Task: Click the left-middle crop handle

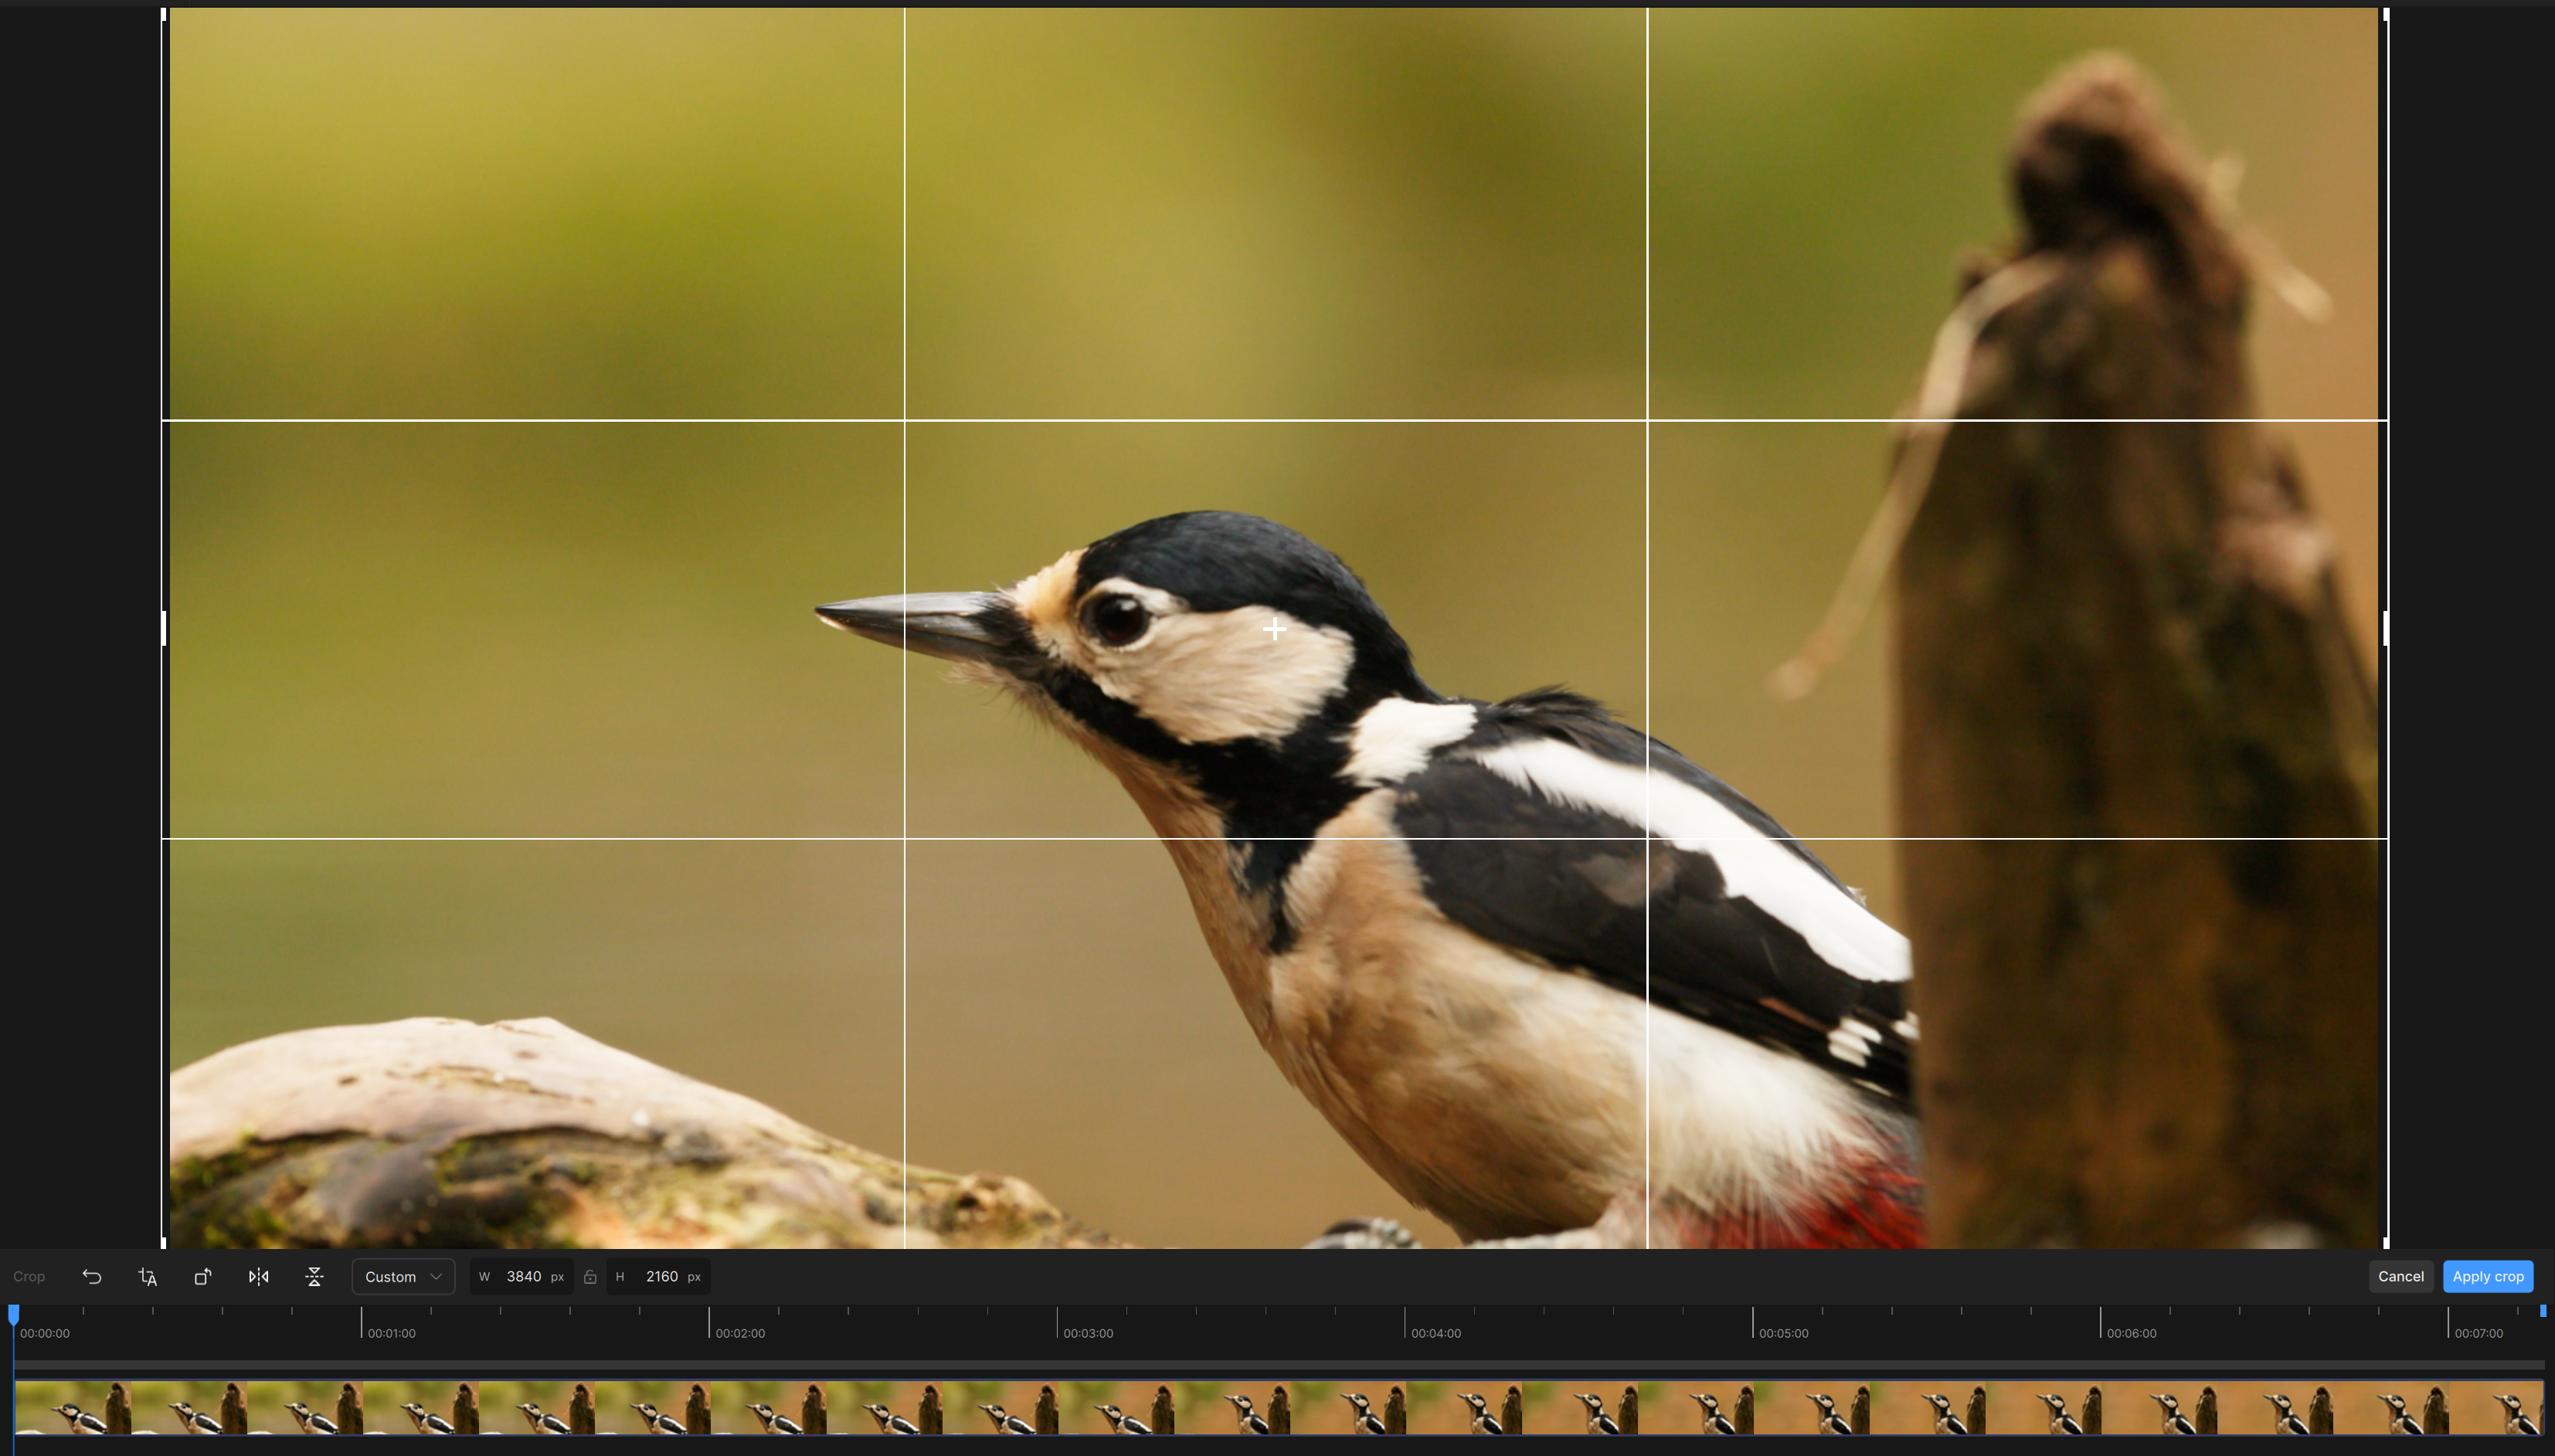Action: click(164, 629)
